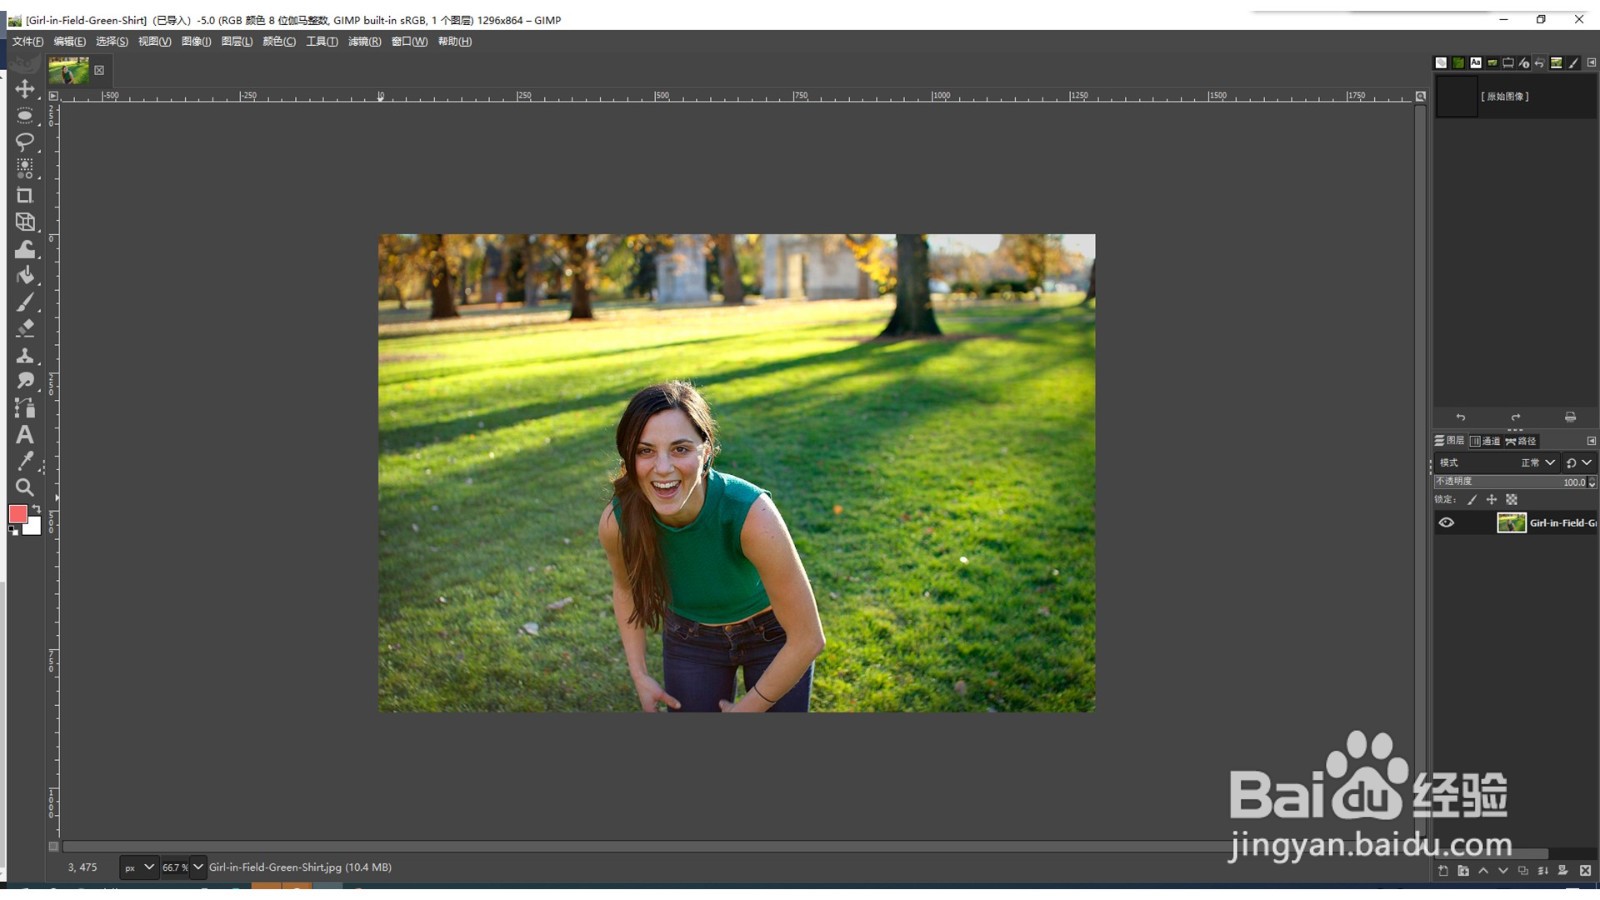Switch to the 通道 channels tab
The image size is (1600, 900).
(1485, 441)
